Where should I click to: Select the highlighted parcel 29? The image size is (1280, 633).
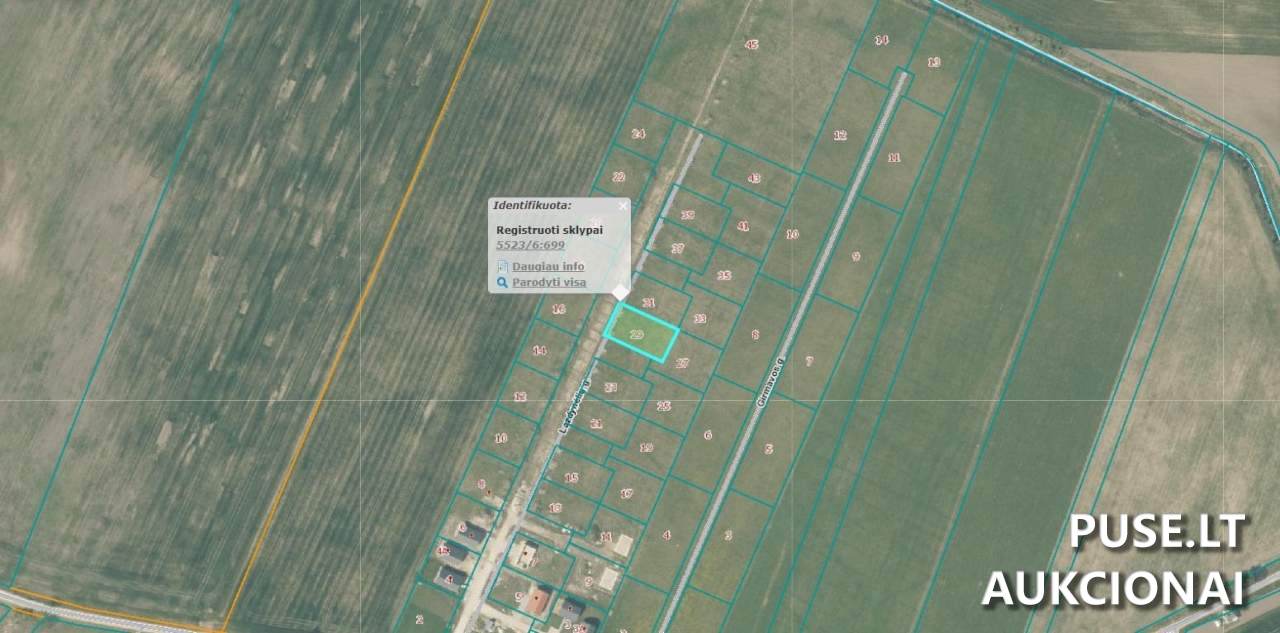click(x=641, y=334)
